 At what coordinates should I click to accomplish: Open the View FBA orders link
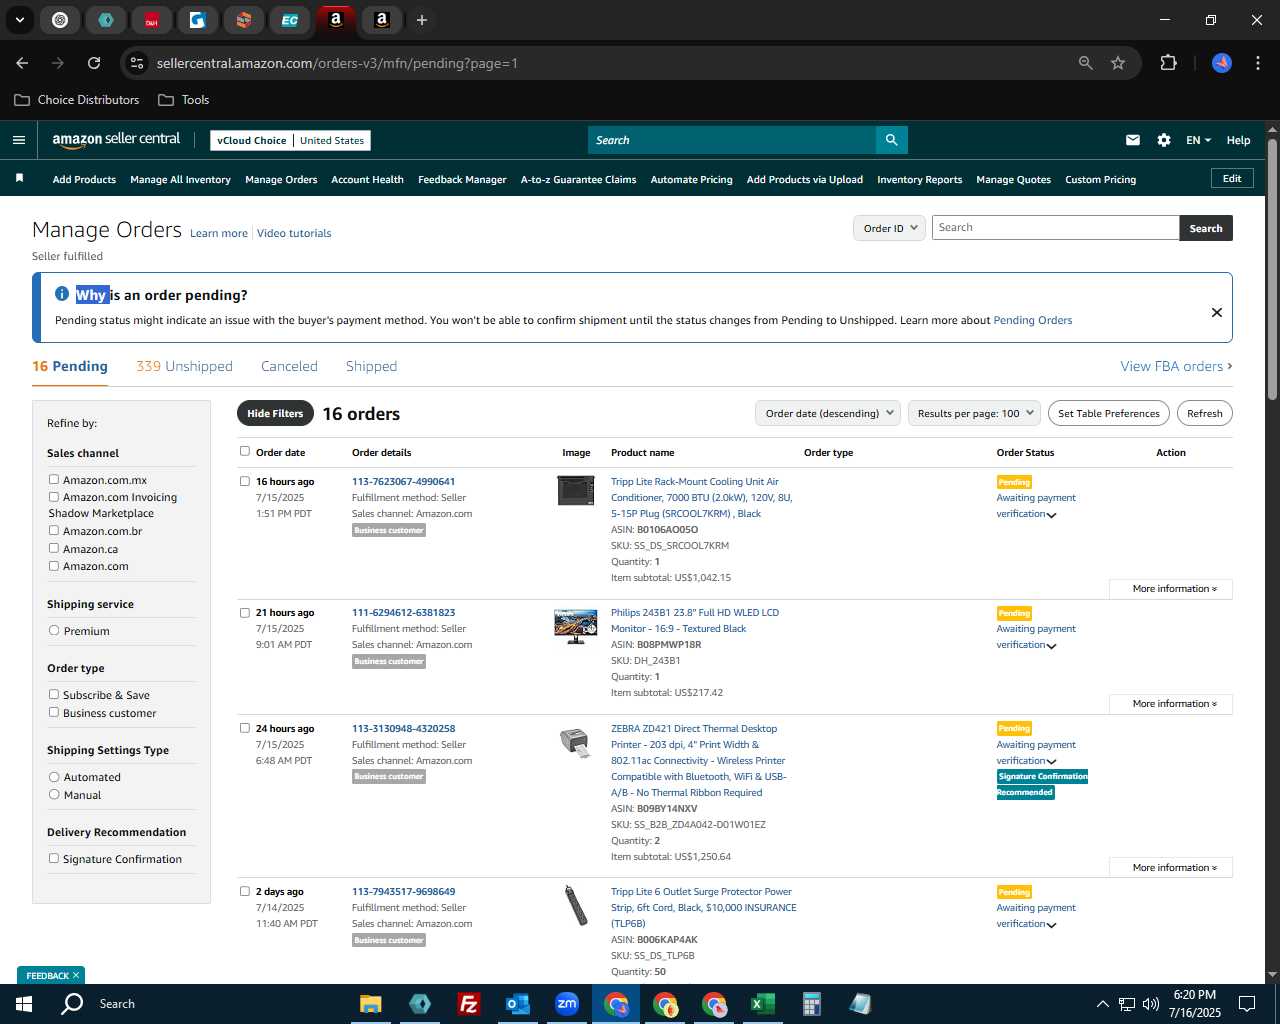(1176, 366)
